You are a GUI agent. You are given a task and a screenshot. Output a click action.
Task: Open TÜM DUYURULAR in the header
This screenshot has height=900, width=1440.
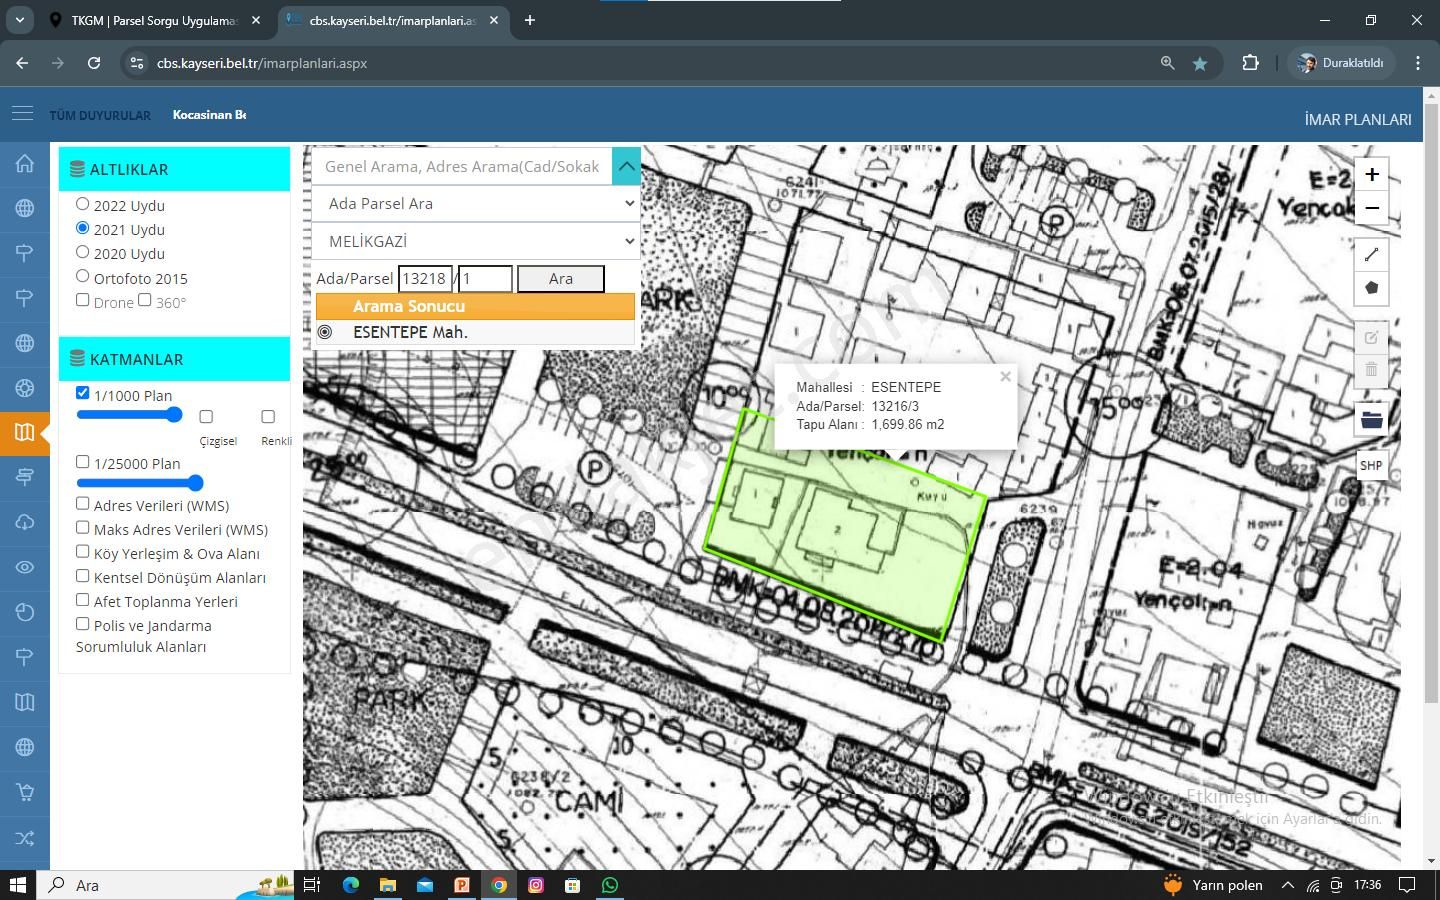(x=100, y=116)
